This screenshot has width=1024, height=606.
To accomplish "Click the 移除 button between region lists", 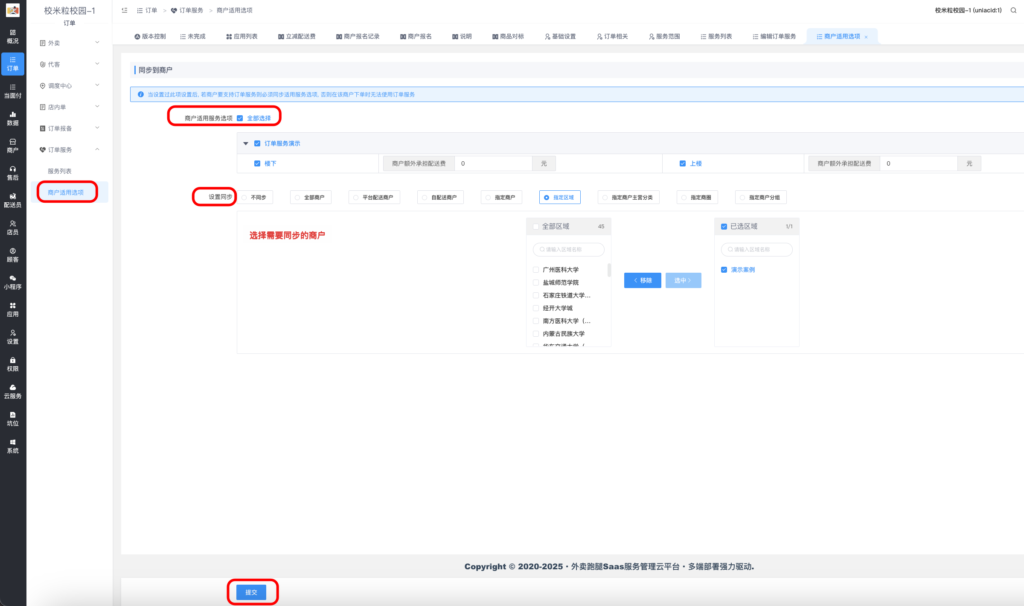I will (642, 280).
